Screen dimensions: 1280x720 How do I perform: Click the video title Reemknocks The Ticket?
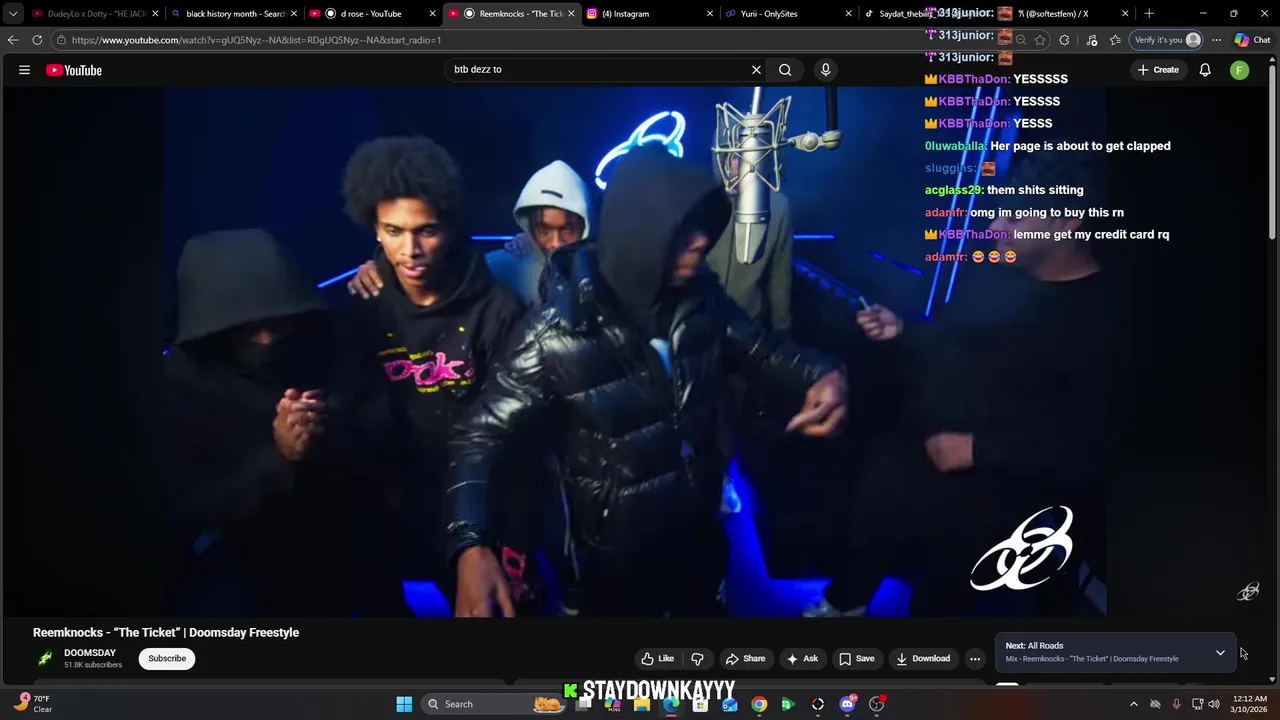tap(166, 632)
